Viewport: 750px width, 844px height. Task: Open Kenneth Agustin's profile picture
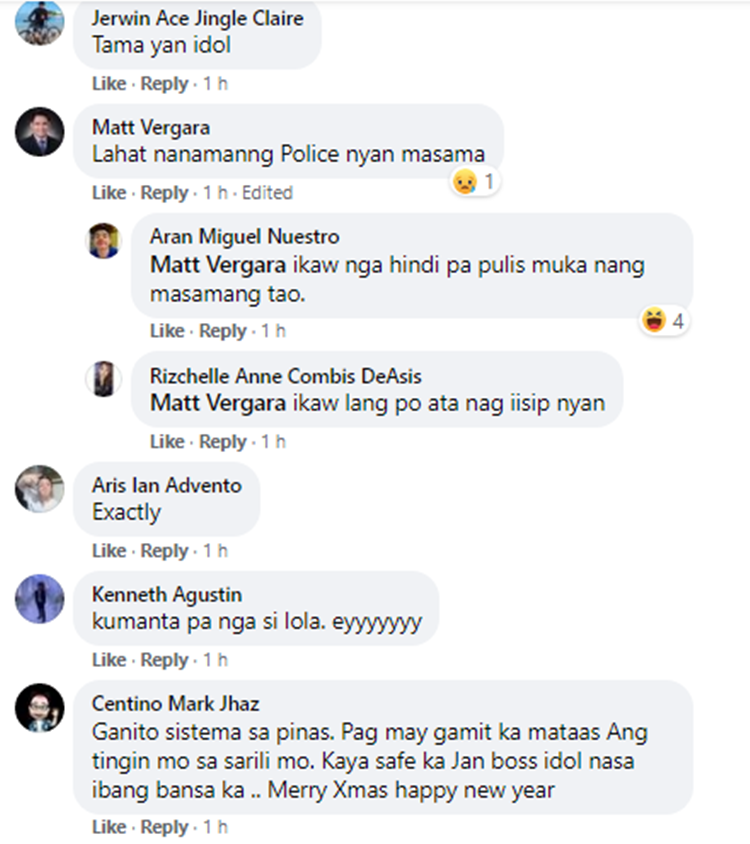click(39, 599)
